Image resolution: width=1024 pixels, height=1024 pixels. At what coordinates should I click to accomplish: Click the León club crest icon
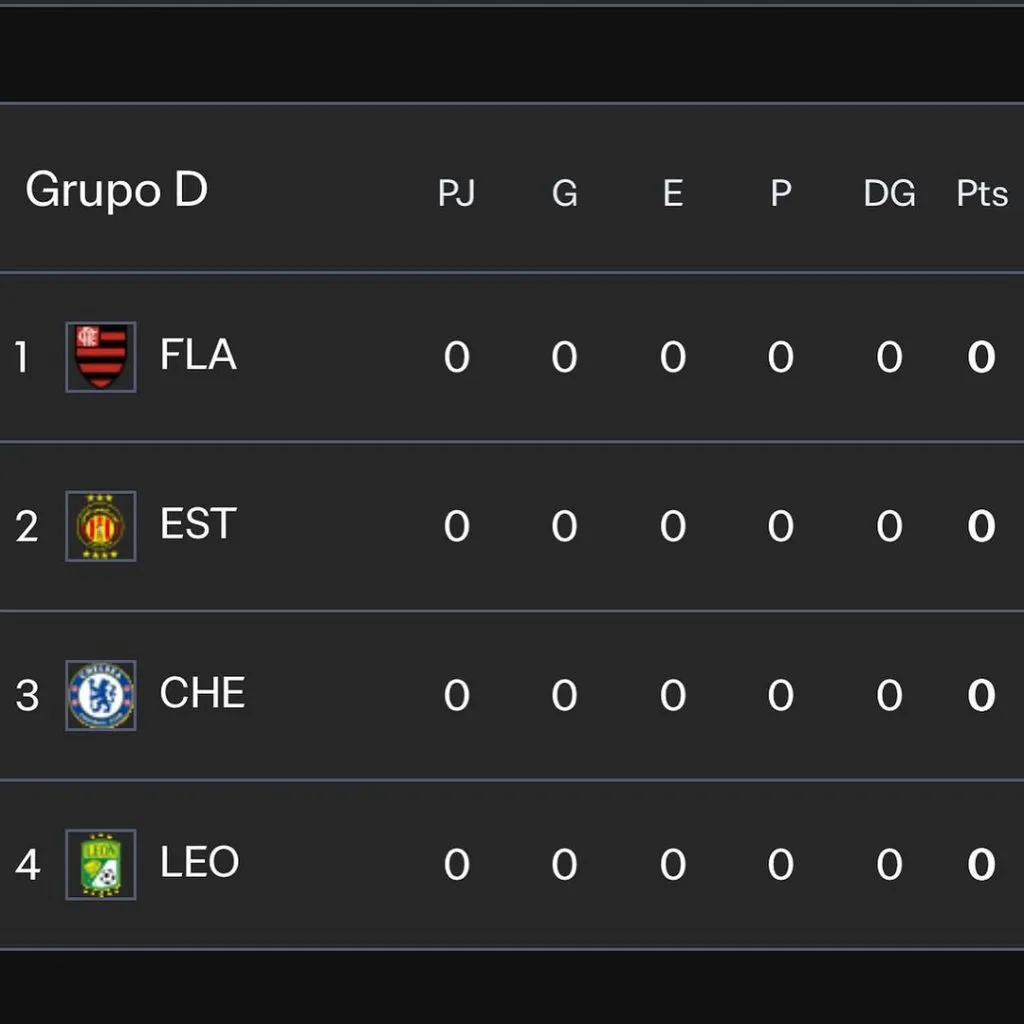(101, 864)
